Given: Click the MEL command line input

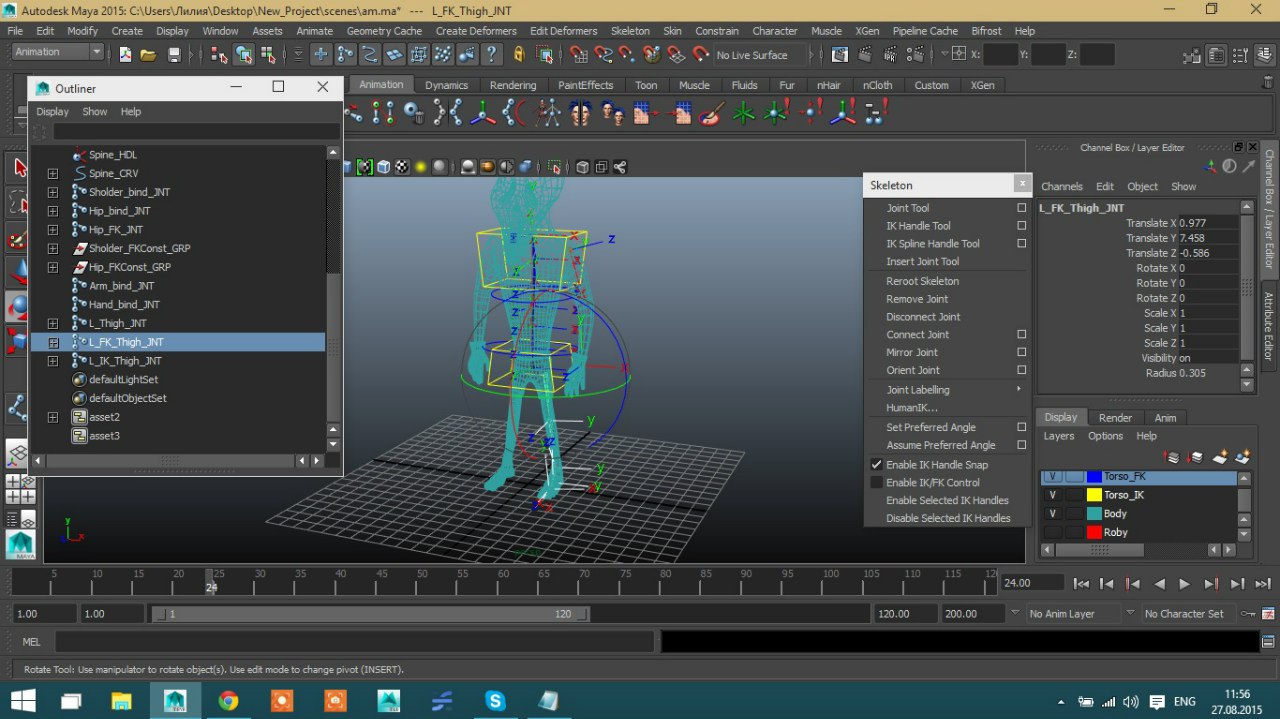Looking at the screenshot, I should pyautogui.click(x=355, y=641).
